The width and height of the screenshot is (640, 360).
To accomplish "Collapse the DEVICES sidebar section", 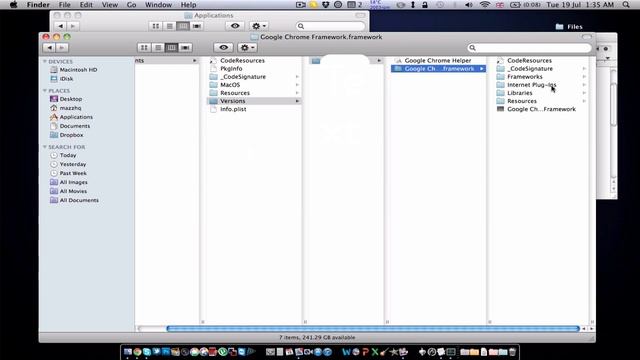I will click(44, 61).
